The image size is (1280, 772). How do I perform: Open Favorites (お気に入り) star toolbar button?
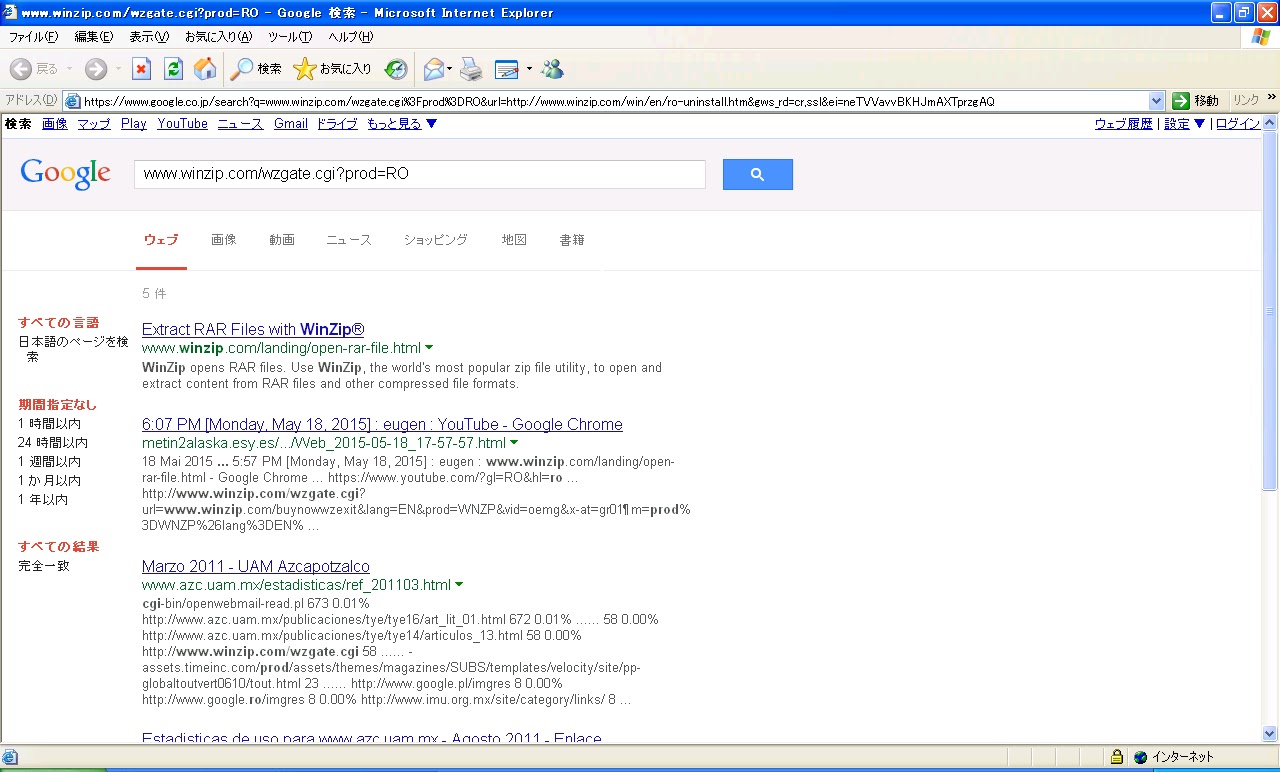tap(332, 69)
